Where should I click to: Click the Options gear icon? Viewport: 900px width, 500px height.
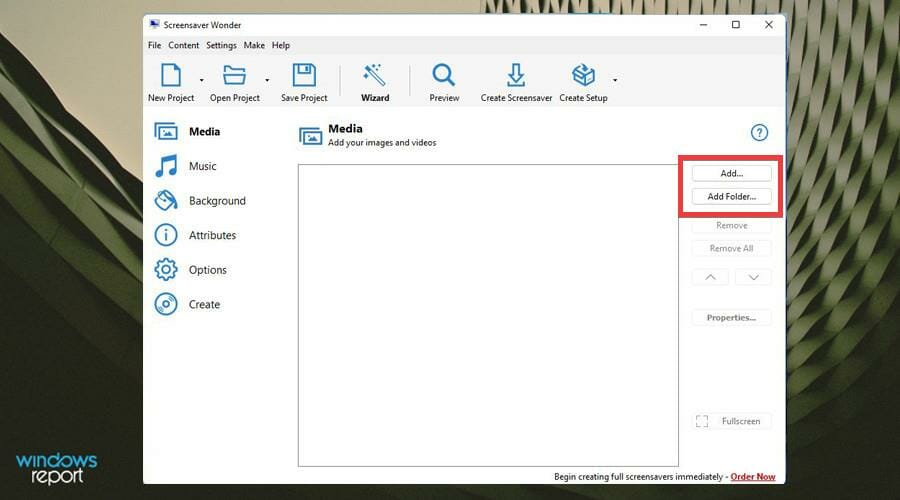[x=166, y=270]
